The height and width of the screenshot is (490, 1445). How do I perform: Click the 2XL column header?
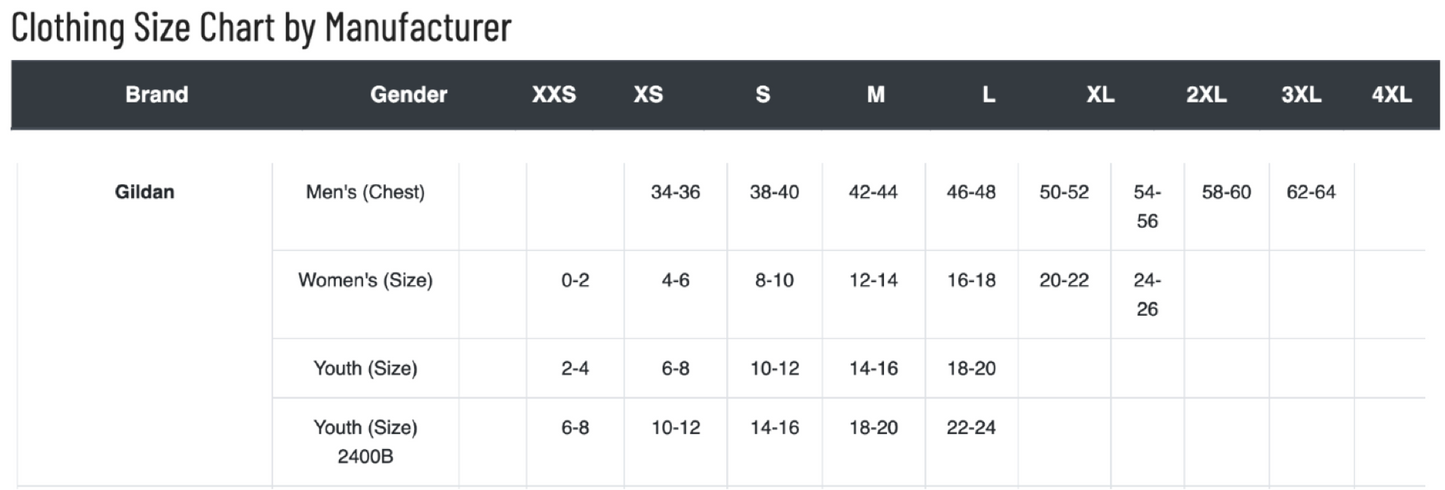1206,95
